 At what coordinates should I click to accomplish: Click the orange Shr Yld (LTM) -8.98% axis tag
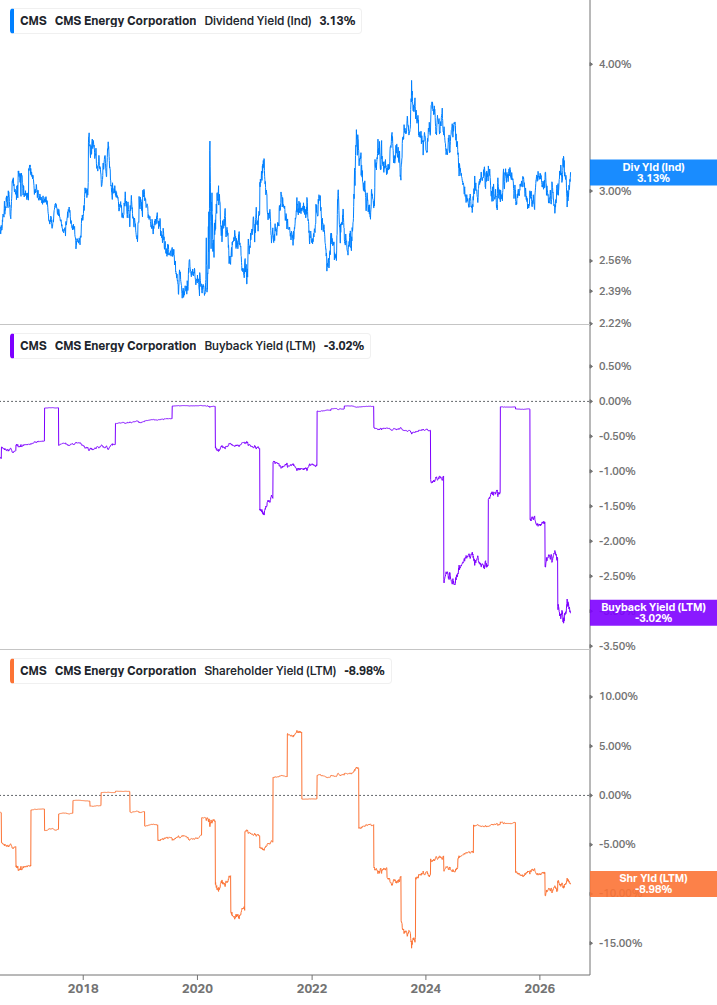coord(653,884)
